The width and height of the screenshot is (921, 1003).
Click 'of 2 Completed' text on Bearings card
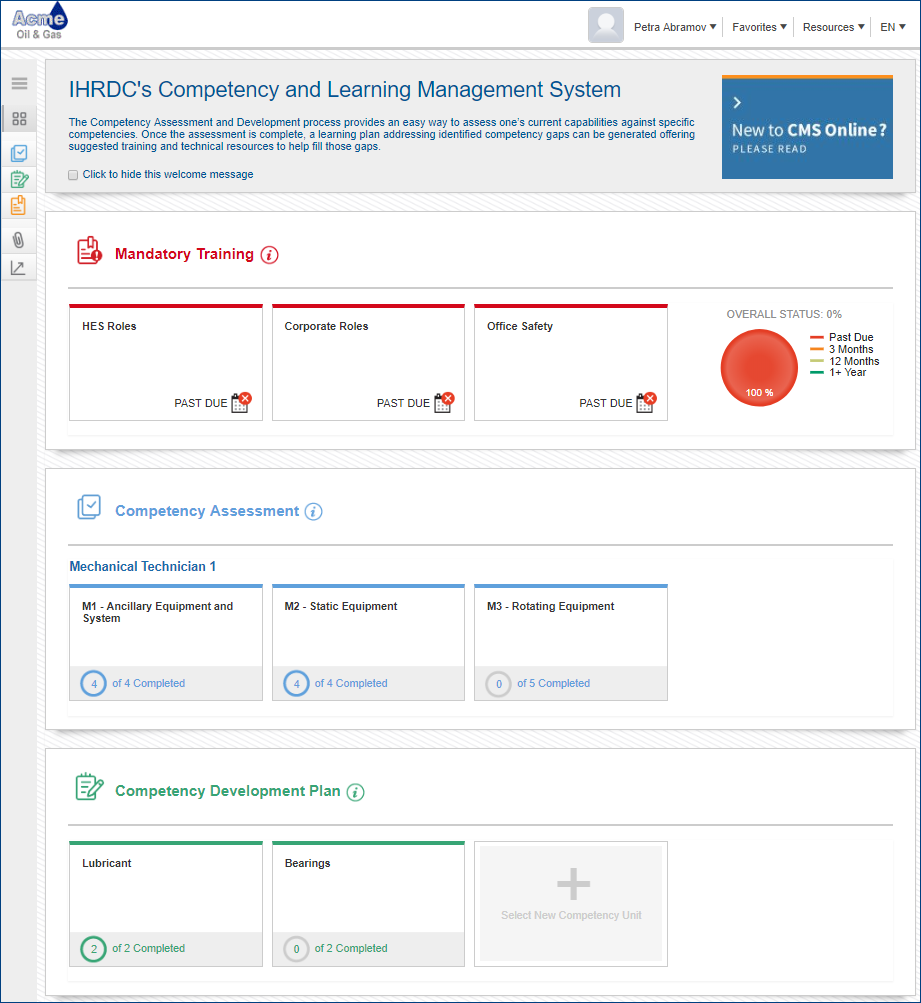(351, 949)
